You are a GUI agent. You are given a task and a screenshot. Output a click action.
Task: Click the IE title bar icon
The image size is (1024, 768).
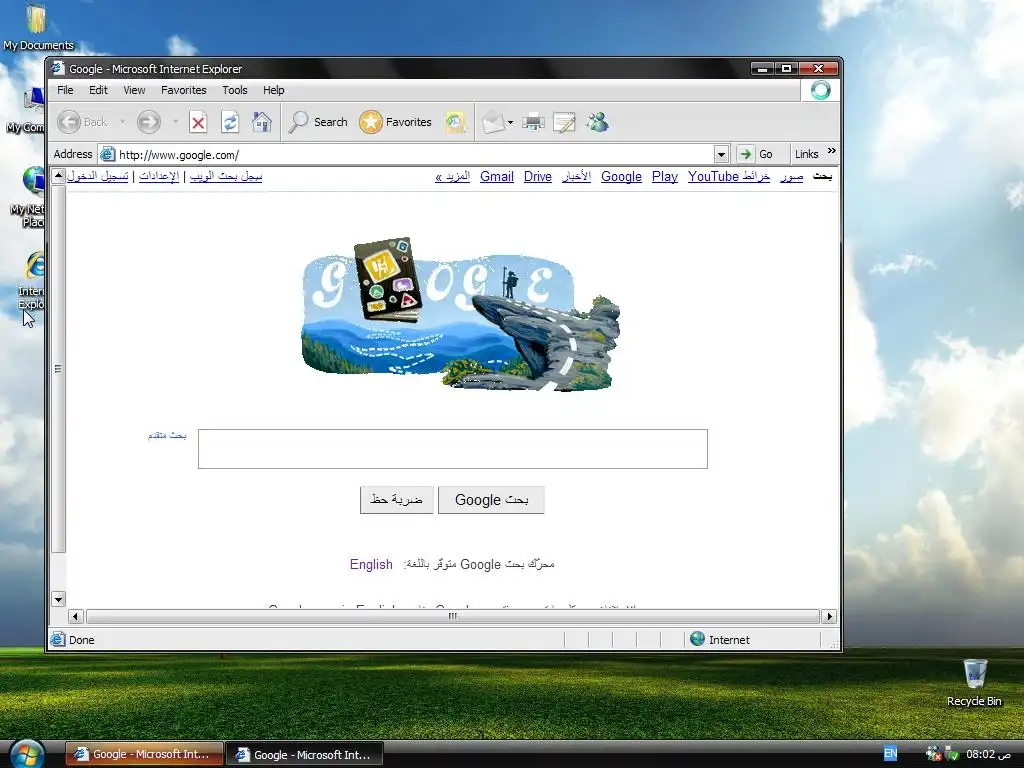pyautogui.click(x=58, y=69)
